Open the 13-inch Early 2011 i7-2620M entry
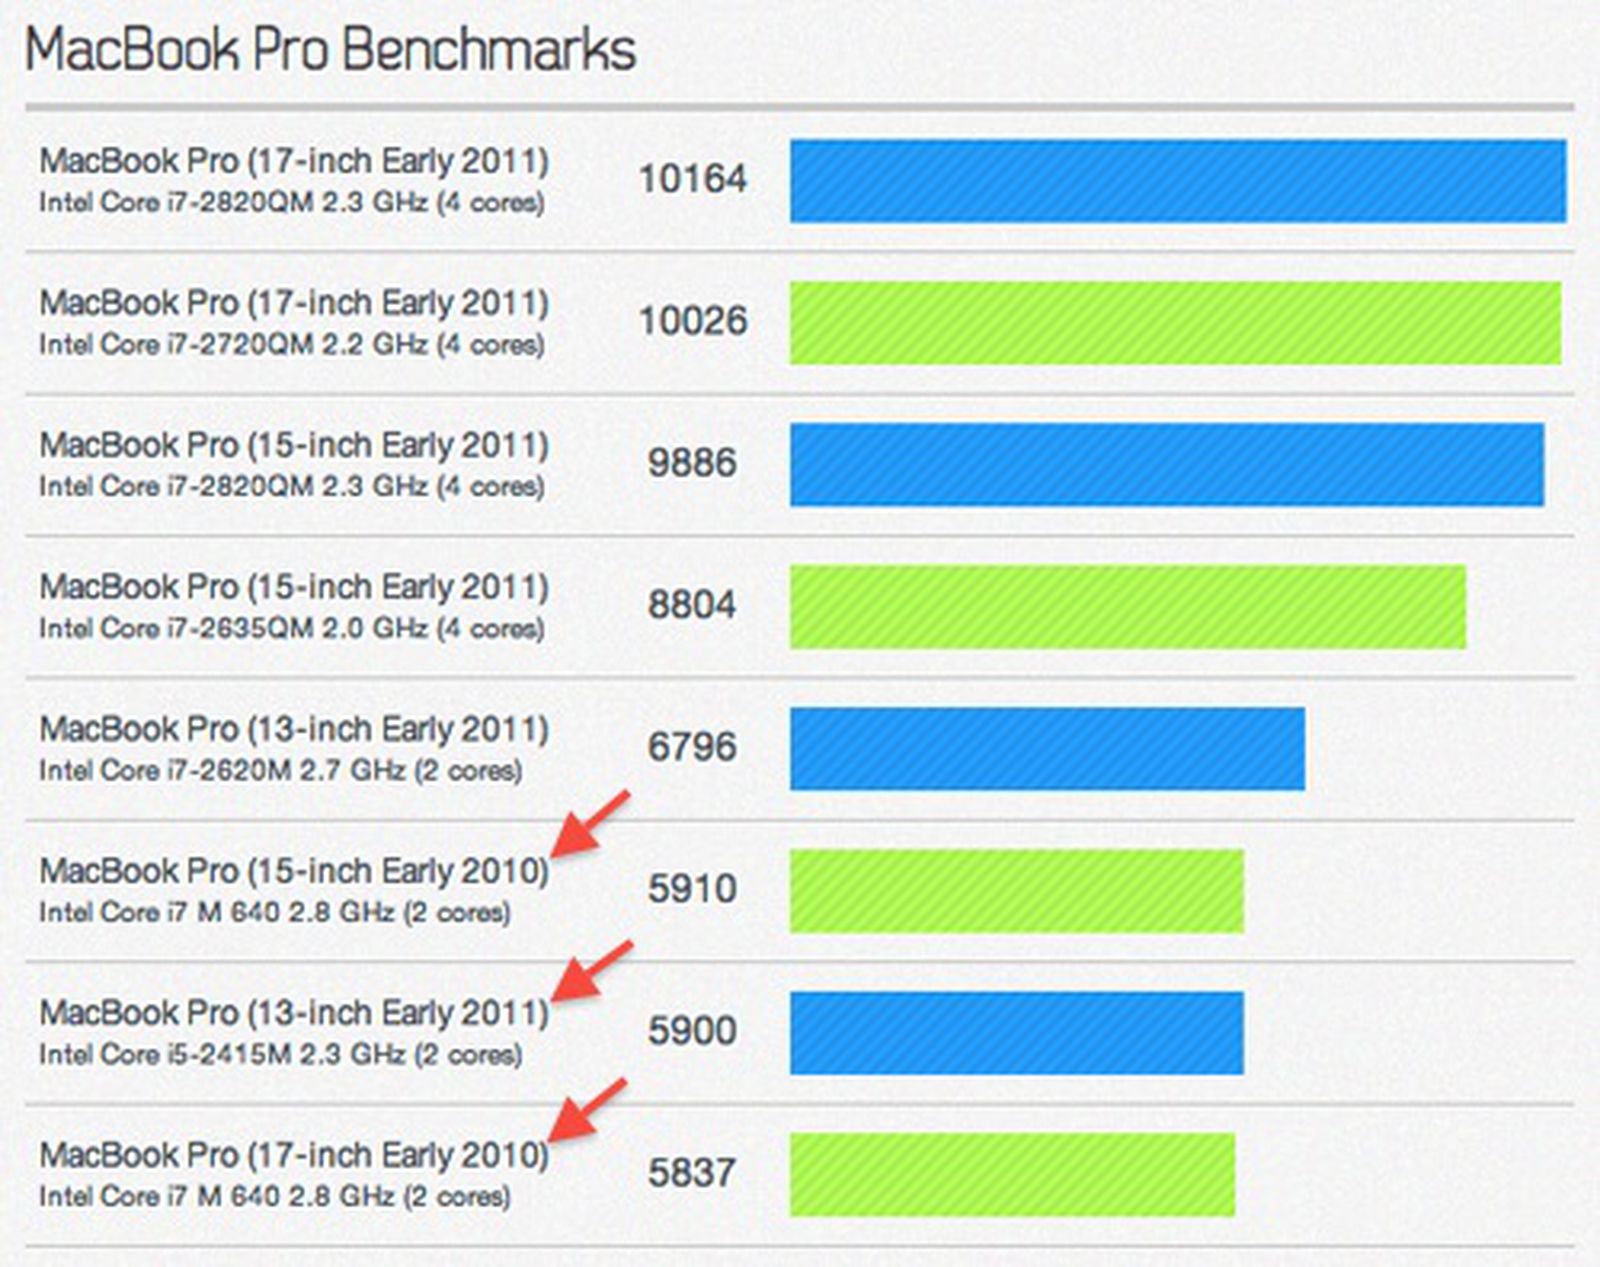Viewport: 1600px width, 1267px height. coord(294,729)
